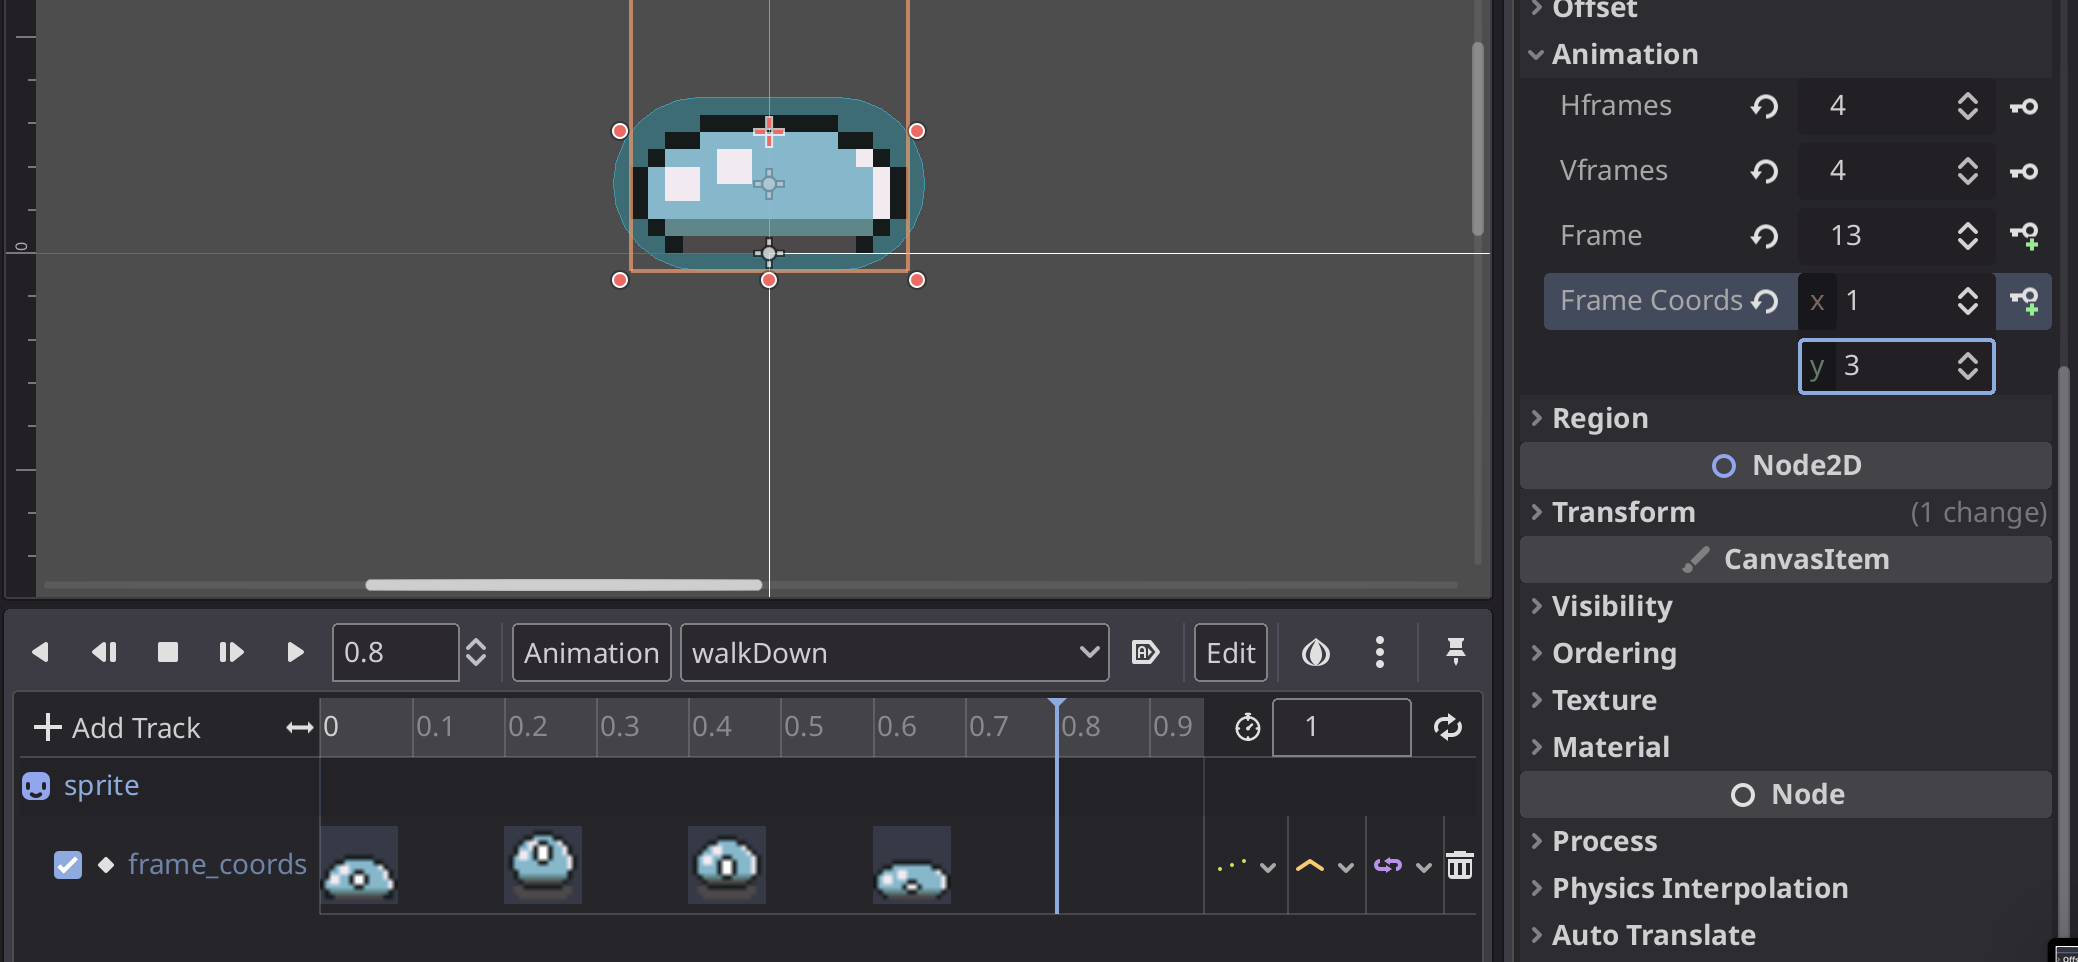
Task: Insert keyframe for the Frame property
Action: [2024, 236]
